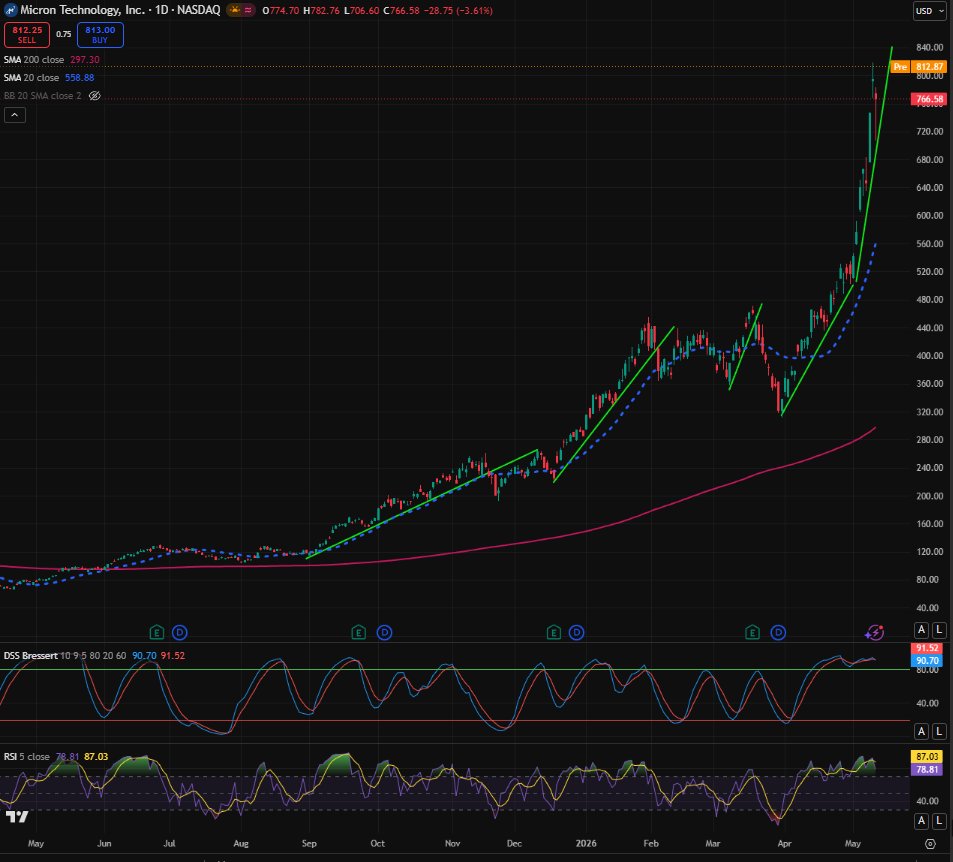This screenshot has width=953, height=862.
Task: Open the June earnings E marker
Action: (157, 633)
